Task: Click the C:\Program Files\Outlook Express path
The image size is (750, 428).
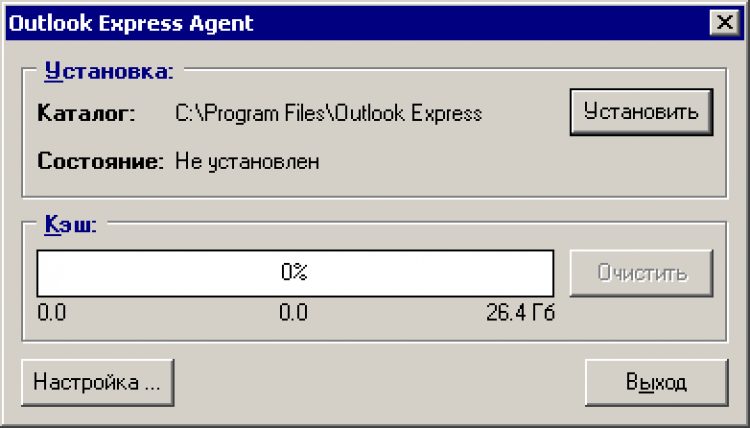Action: pos(328,113)
